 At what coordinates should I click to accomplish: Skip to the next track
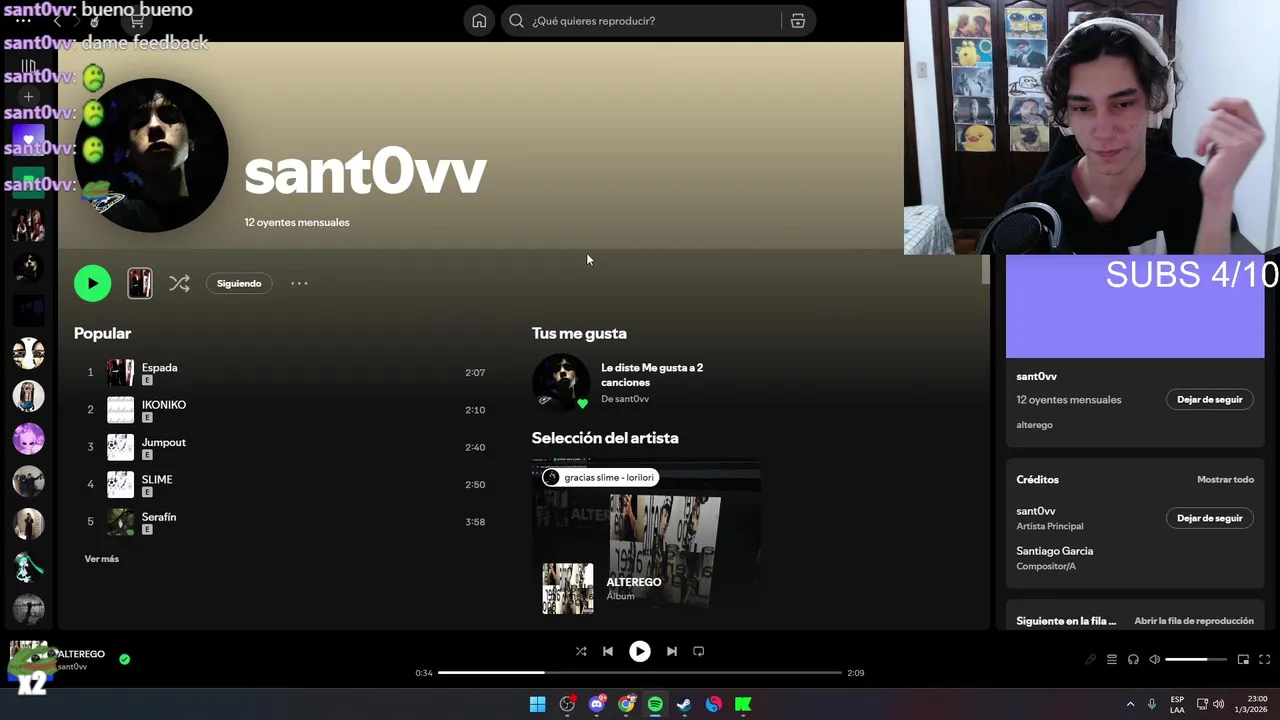[x=672, y=651]
